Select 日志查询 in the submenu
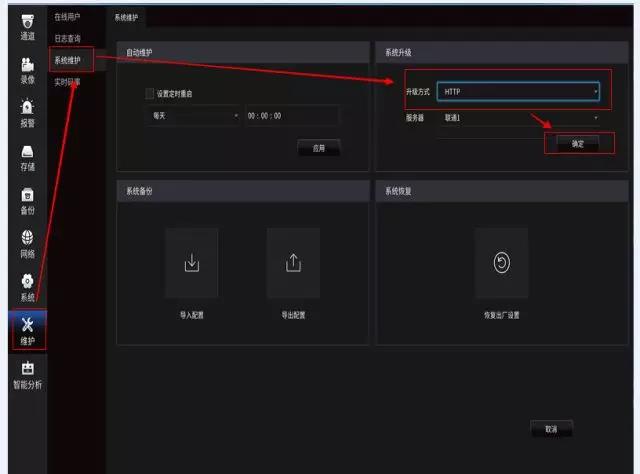 point(67,38)
